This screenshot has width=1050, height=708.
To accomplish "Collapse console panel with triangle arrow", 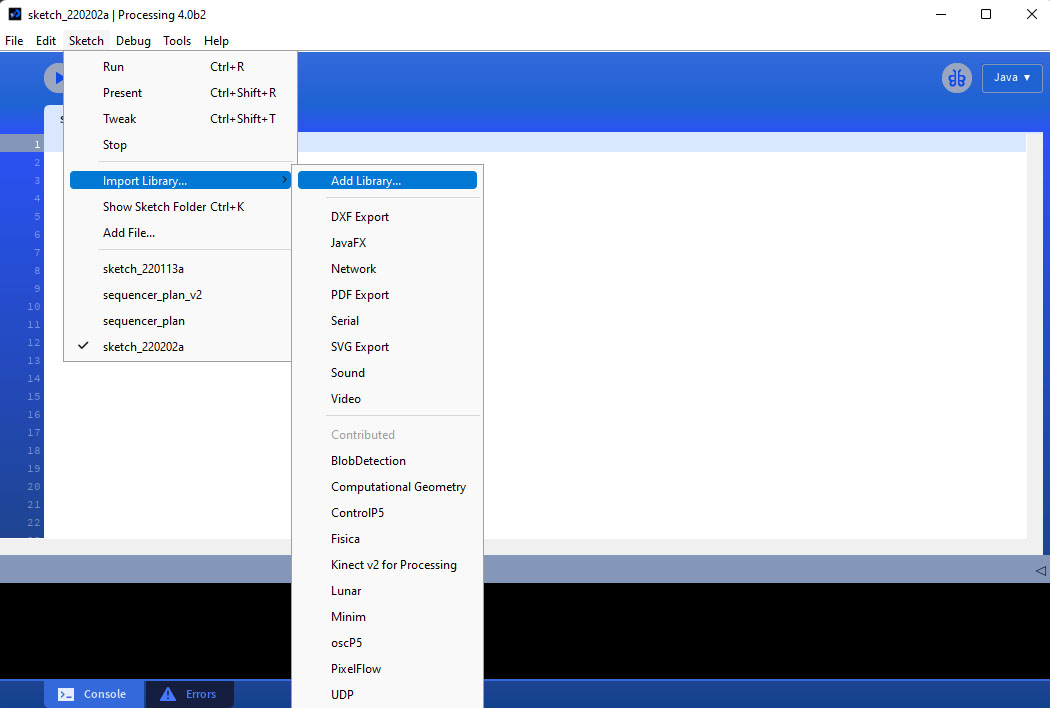I will [x=1040, y=570].
